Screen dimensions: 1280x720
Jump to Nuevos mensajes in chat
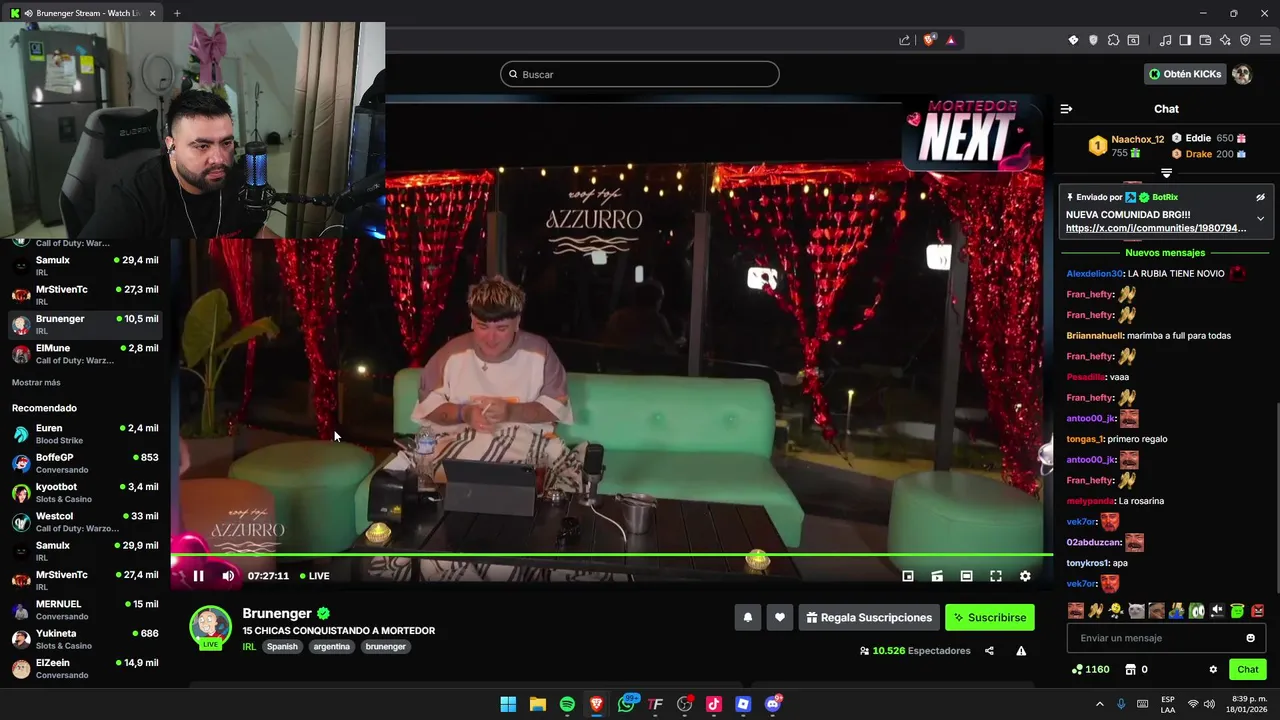pyautogui.click(x=1165, y=253)
